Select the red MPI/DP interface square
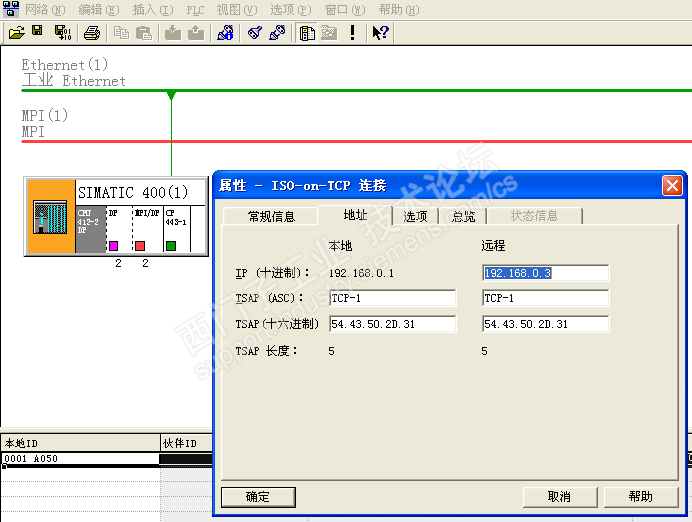Viewport: 692px width, 522px height. (x=140, y=246)
